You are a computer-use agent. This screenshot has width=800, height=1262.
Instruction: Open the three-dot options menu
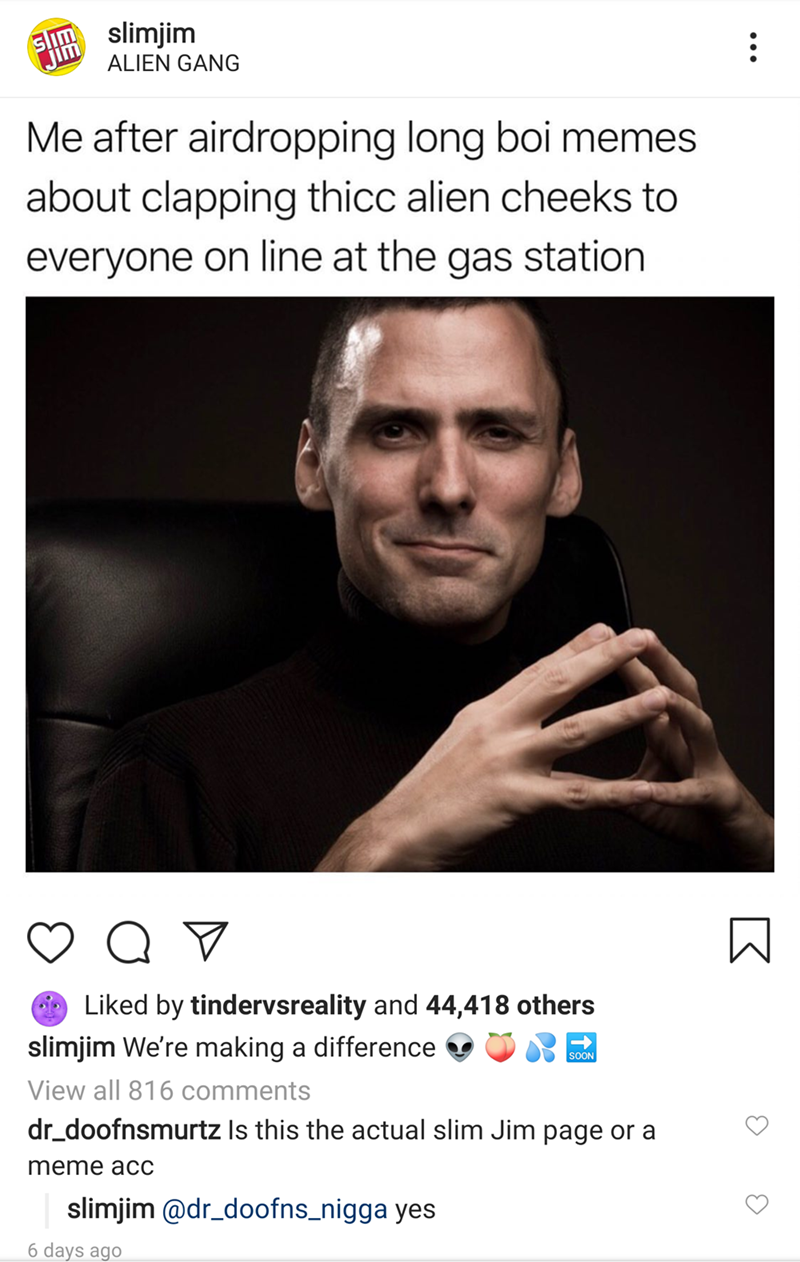tap(753, 47)
